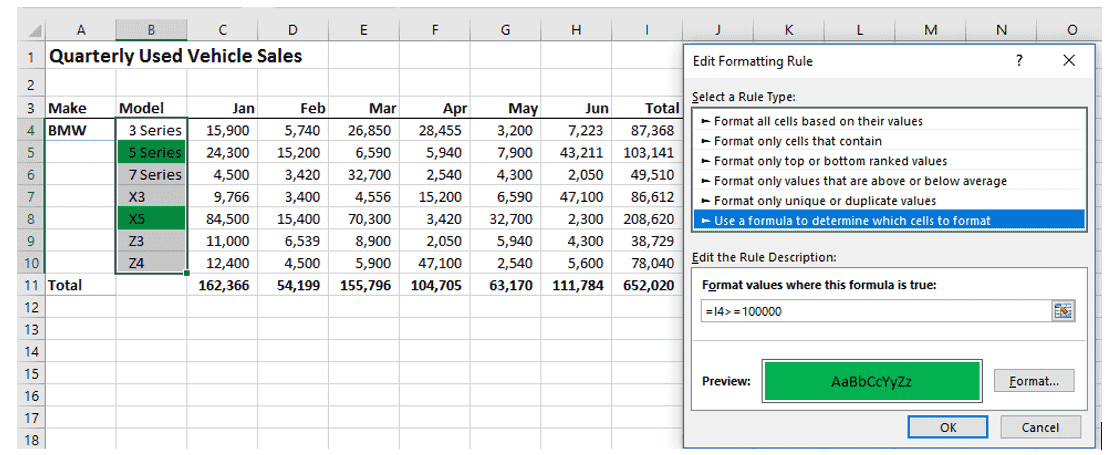
Task: Click the 87,368 total cell
Action: 646,130
